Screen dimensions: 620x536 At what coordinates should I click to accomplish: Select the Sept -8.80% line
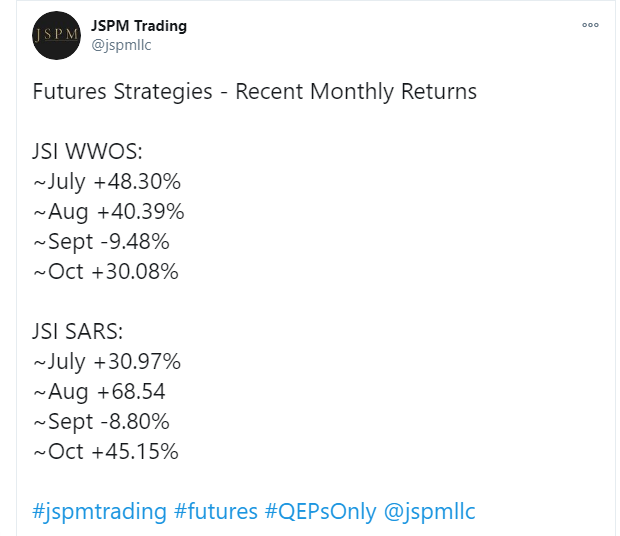(102, 422)
